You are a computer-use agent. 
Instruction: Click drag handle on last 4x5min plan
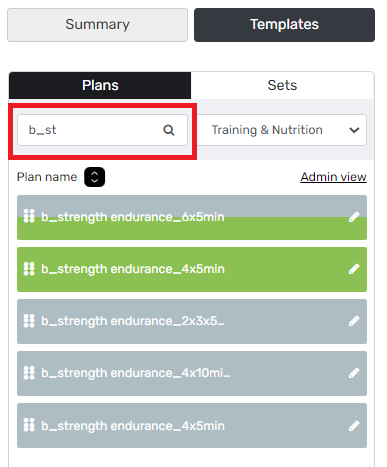pos(29,425)
